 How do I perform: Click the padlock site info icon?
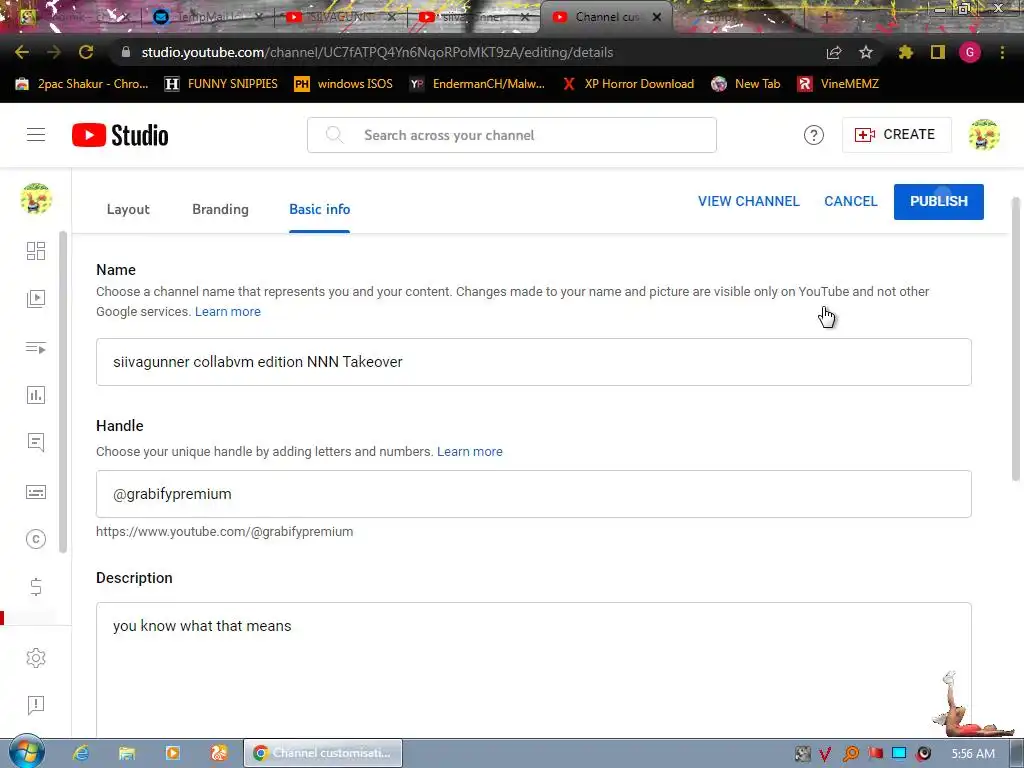(126, 52)
